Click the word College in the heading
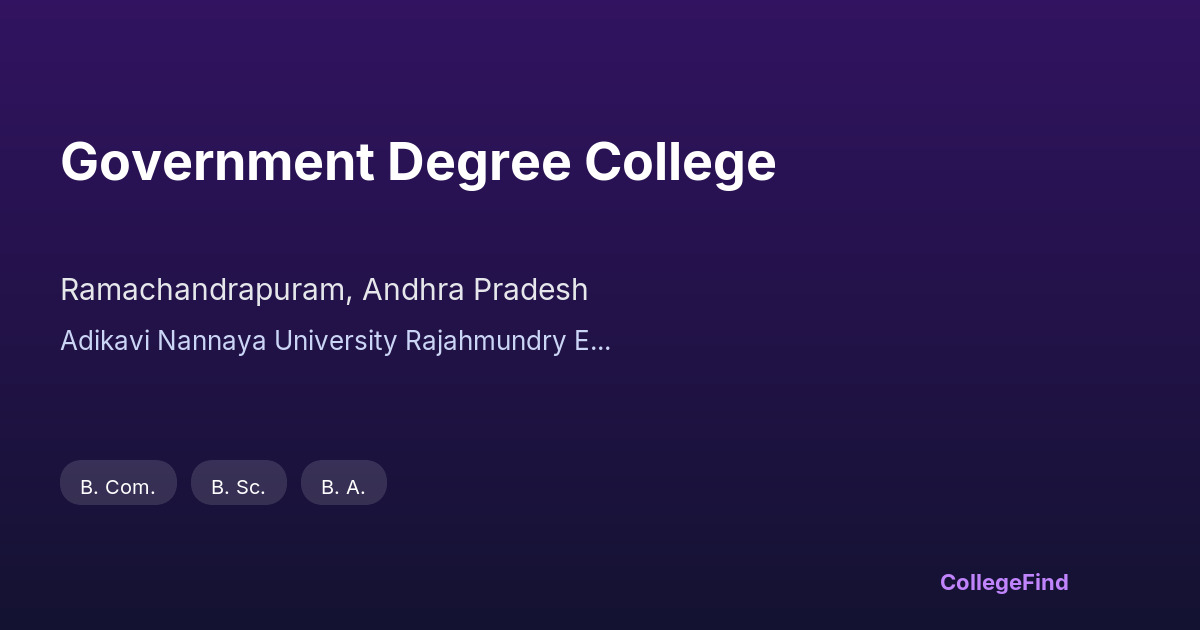 (x=680, y=162)
